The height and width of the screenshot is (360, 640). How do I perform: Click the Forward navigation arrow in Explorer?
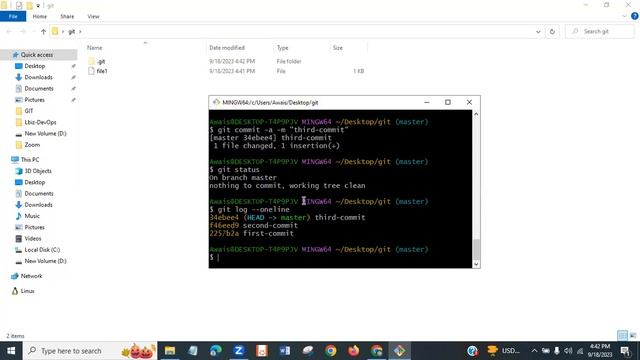point(23,31)
